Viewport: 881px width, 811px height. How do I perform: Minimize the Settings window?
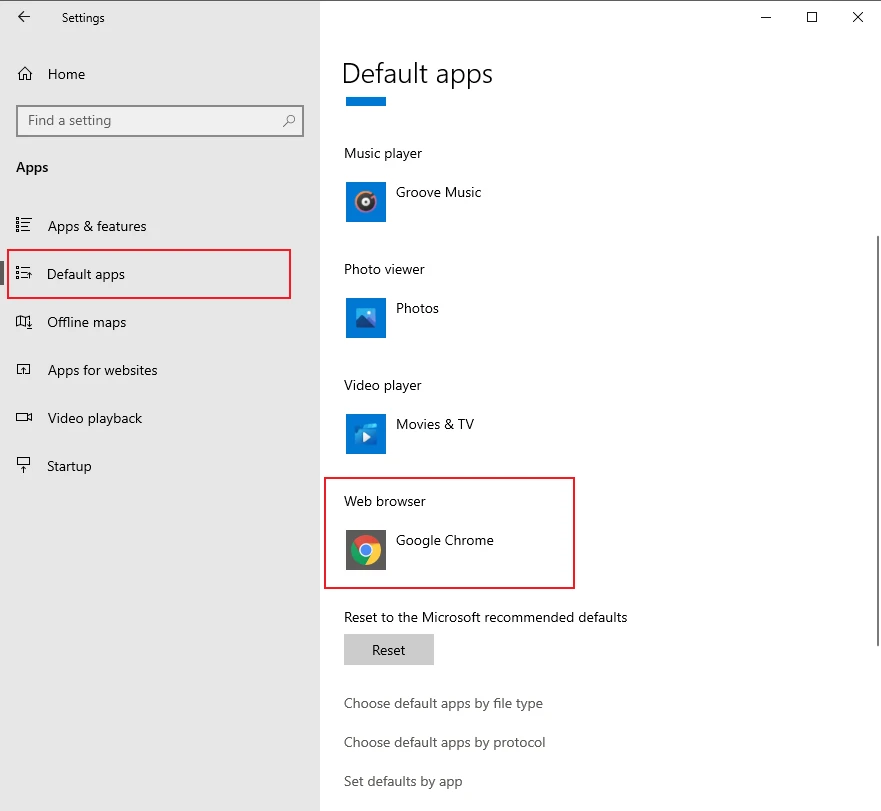pyautogui.click(x=766, y=17)
